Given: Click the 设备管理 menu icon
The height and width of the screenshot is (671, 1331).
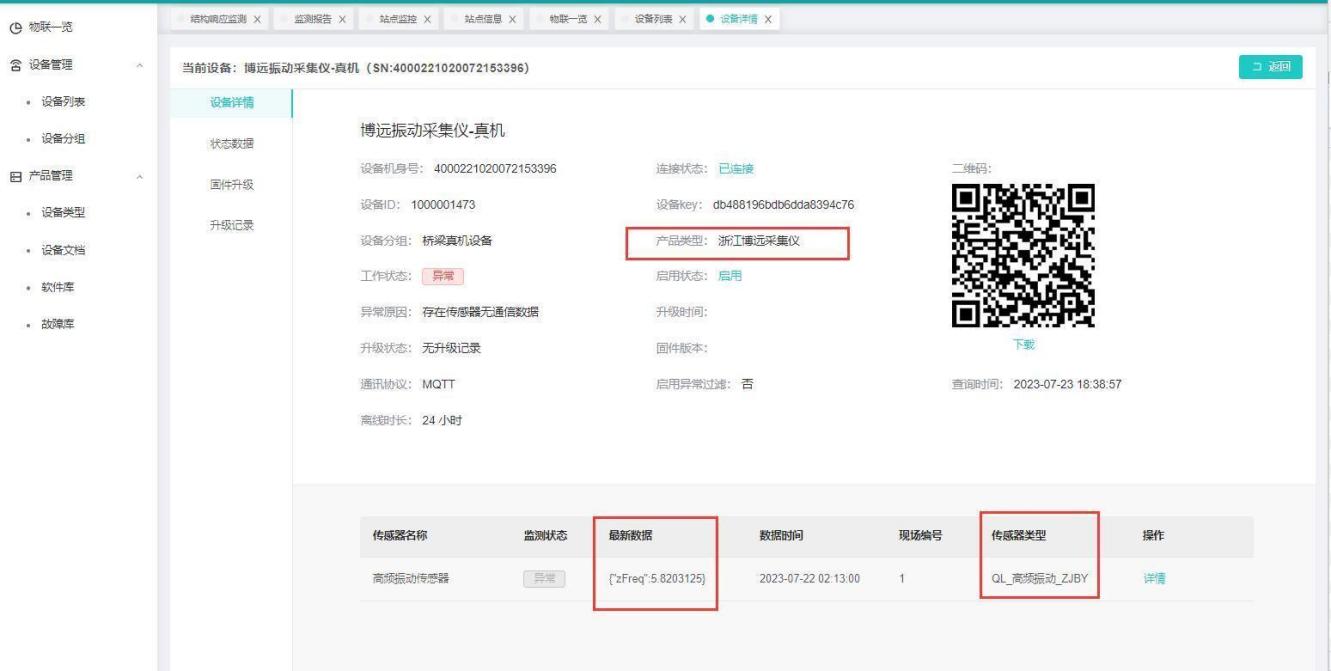Looking at the screenshot, I should coord(14,65).
